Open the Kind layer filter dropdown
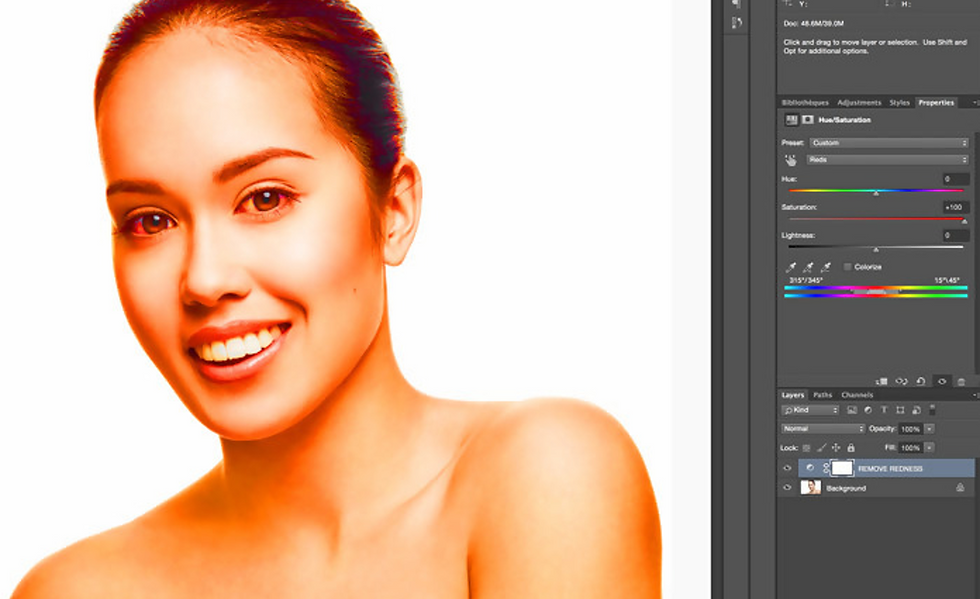980x599 pixels. coord(811,410)
